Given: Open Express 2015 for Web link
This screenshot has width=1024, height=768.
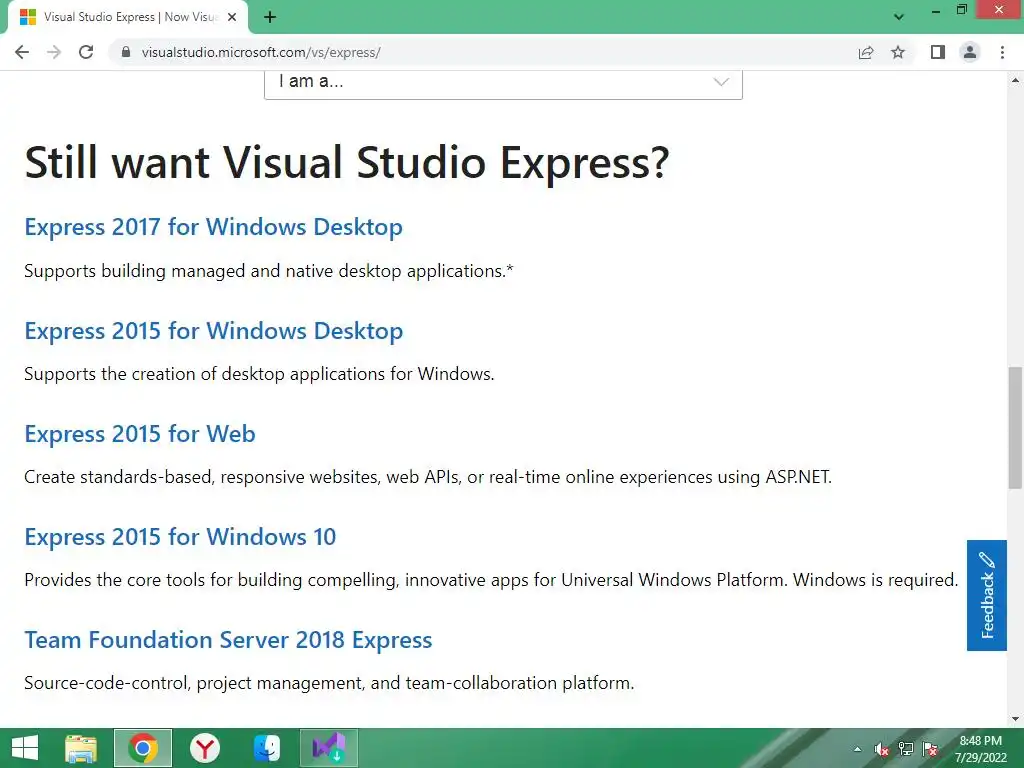Looking at the screenshot, I should [x=140, y=434].
